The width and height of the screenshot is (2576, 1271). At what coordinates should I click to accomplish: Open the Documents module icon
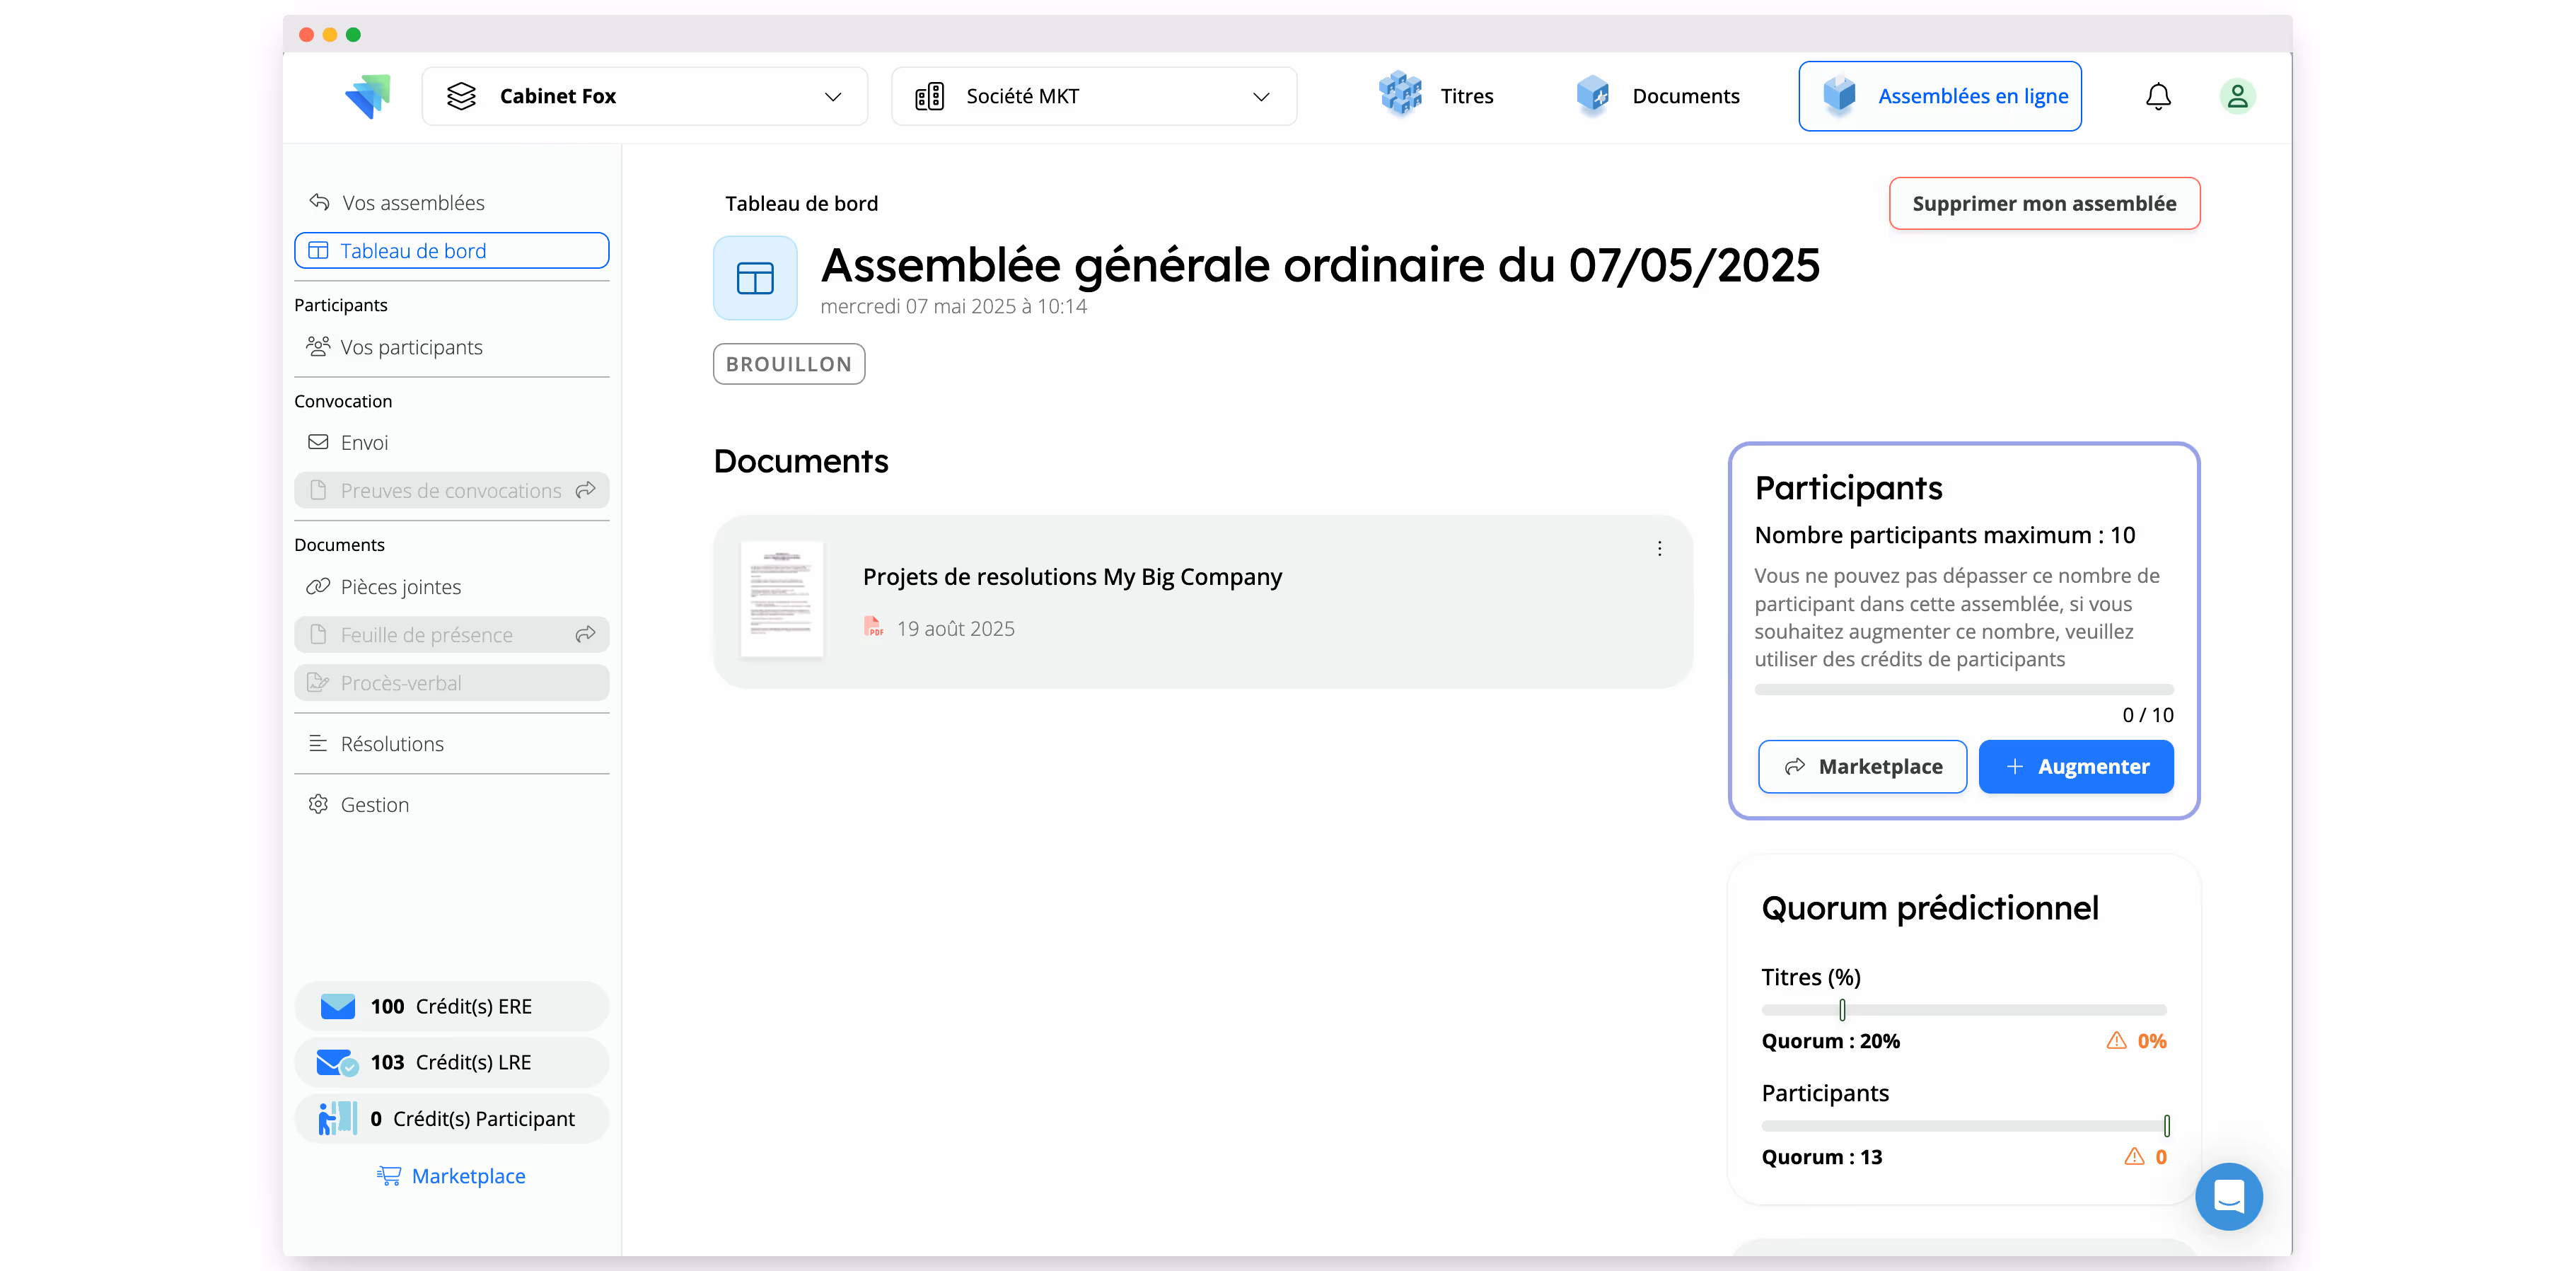tap(1594, 95)
